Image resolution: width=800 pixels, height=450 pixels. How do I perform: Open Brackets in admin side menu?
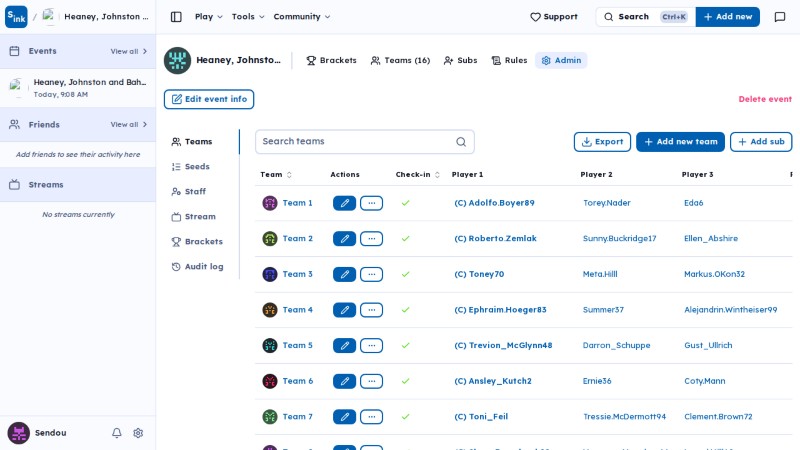tap(197, 242)
